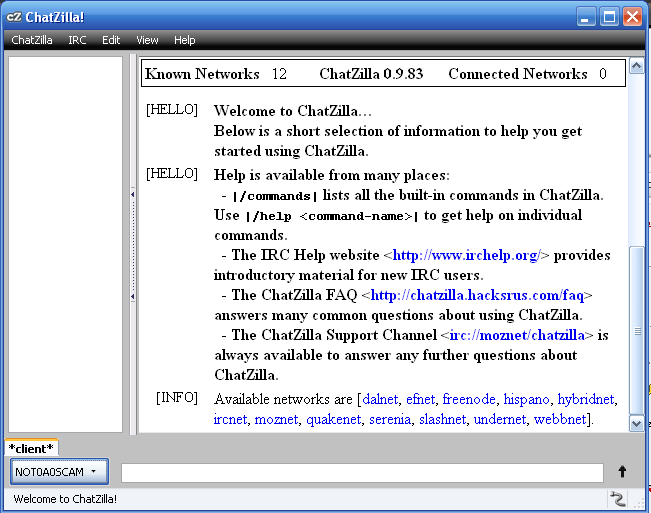
Task: Minimize the ChatZilla window
Action: pos(586,17)
